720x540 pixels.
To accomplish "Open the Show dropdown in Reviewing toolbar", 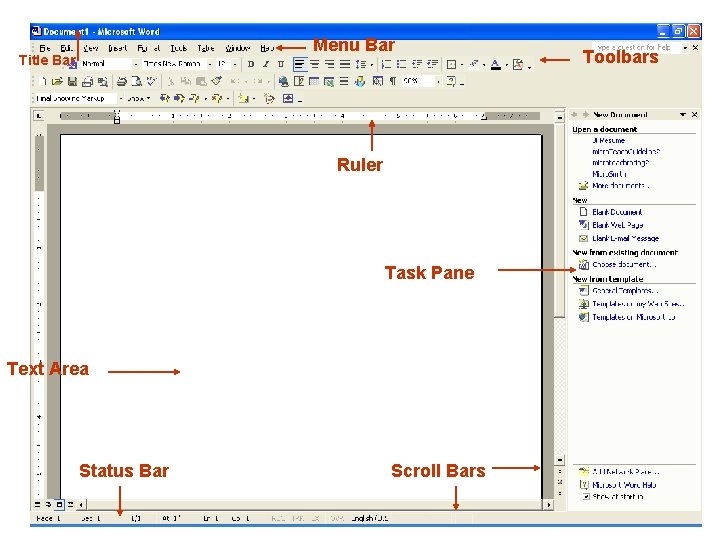I will tap(139, 98).
